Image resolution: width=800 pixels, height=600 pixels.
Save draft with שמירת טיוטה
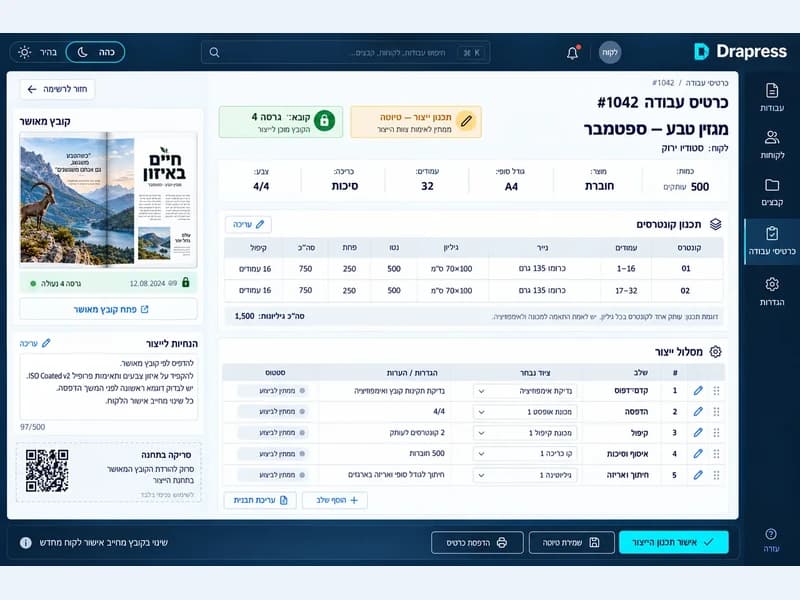[571, 542]
